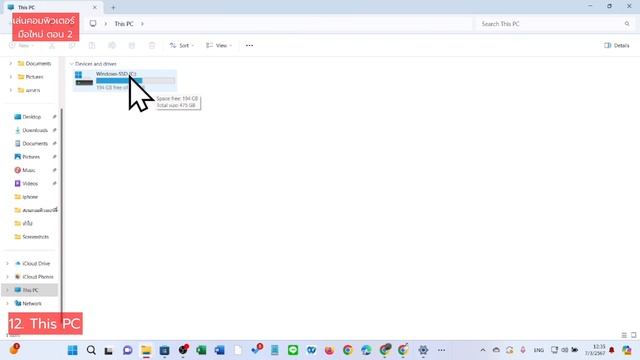Click ENG language indicator in the tray
The image size is (640, 360).
539,350
